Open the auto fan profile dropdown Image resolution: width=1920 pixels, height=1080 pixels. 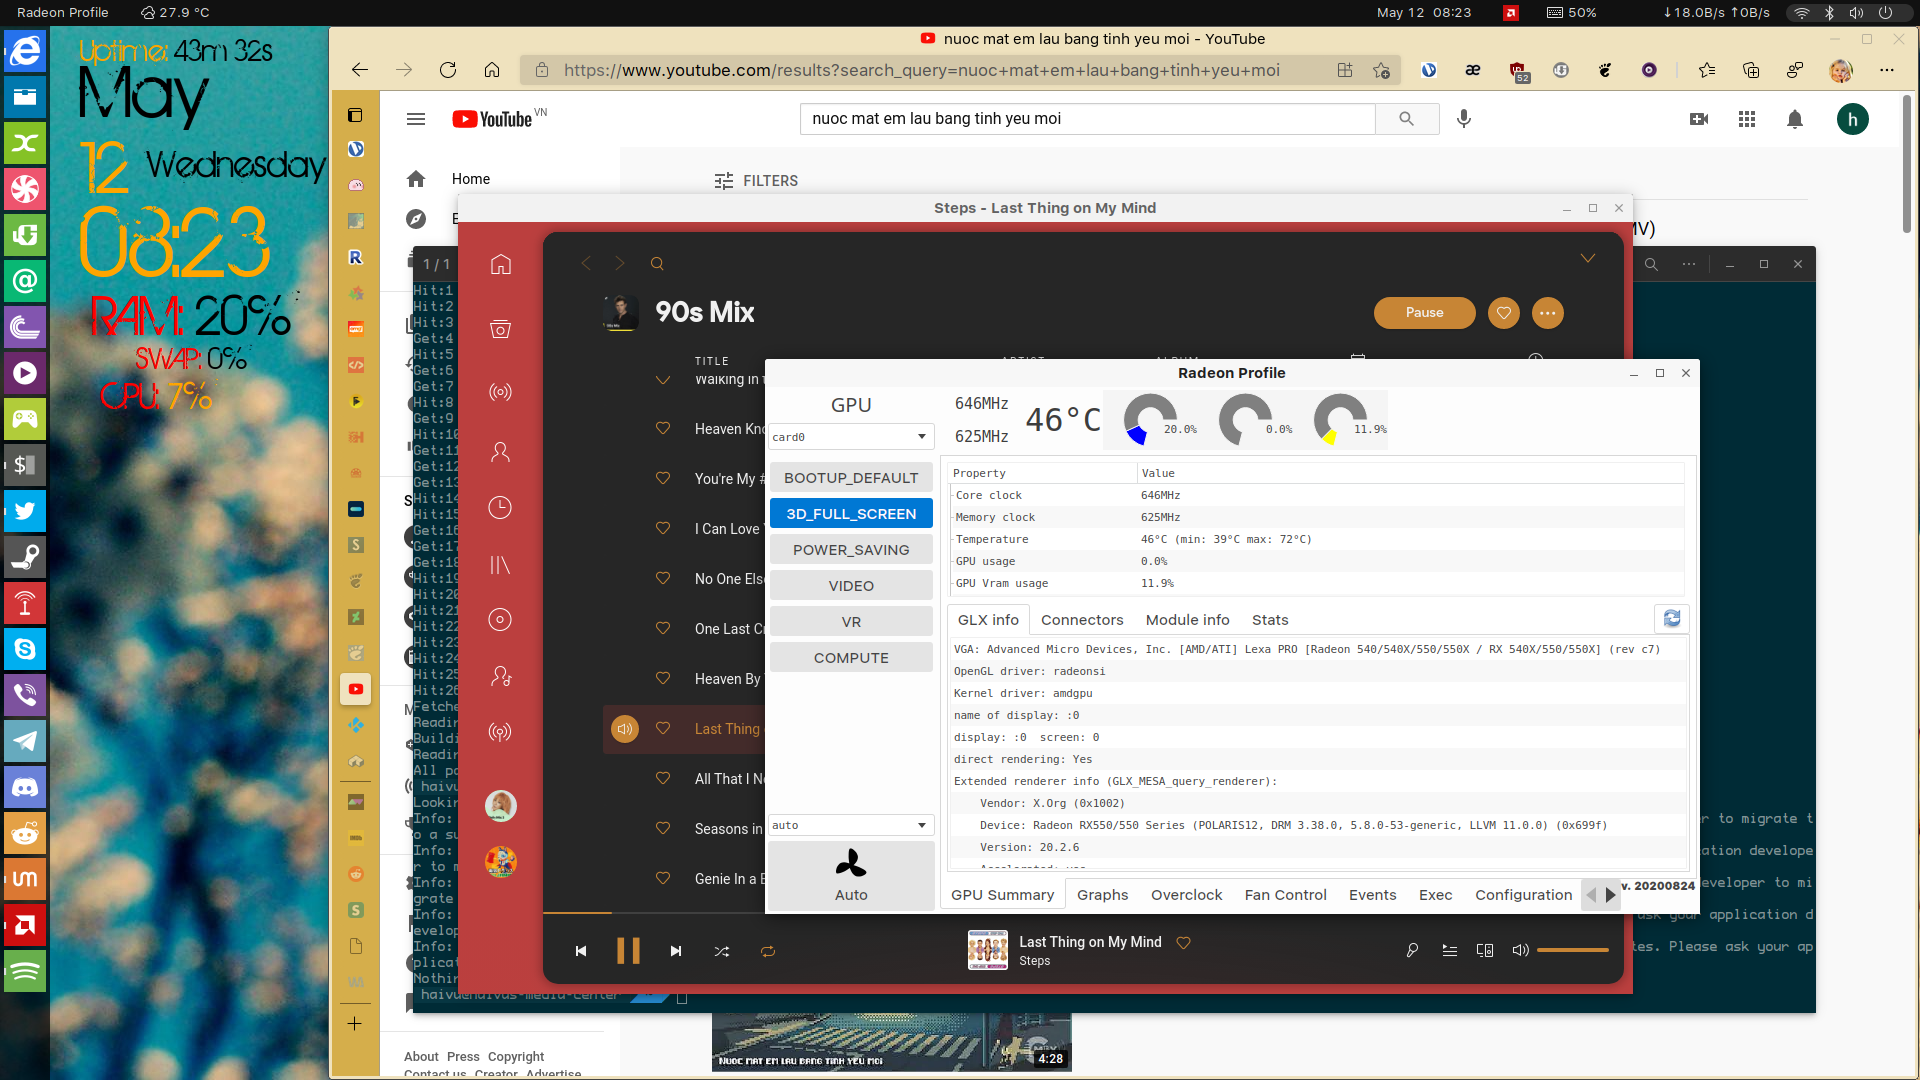851,825
